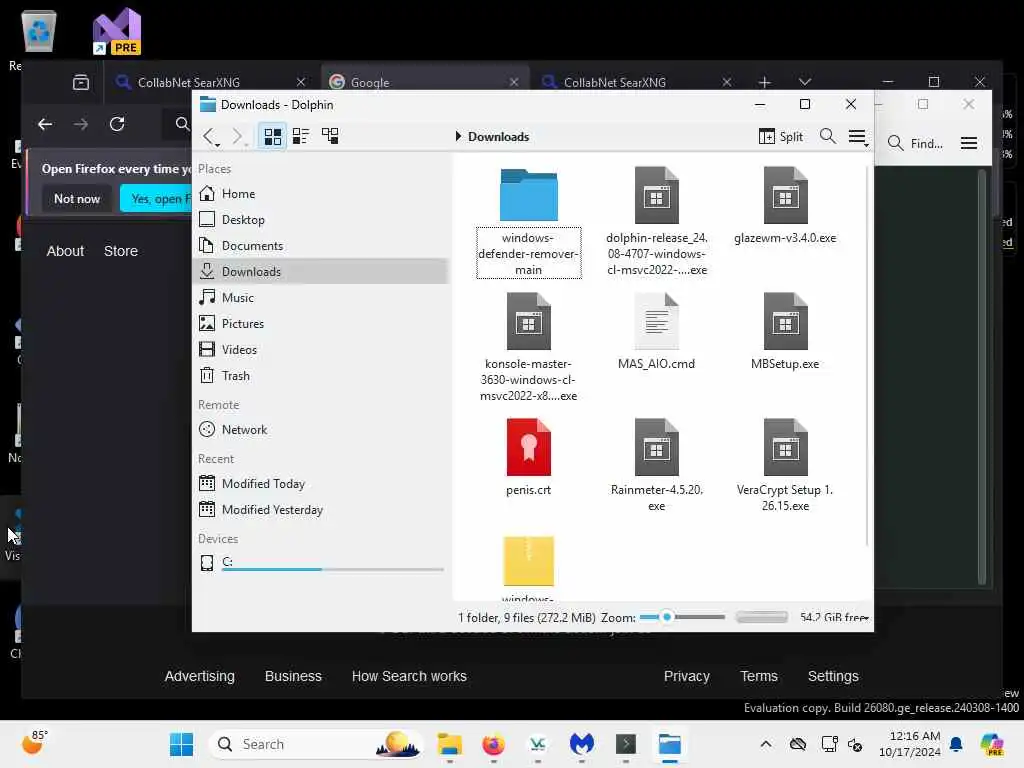This screenshot has width=1024, height=768.
Task: Select windows-defender-remover-main folder icon
Action: 528,195
